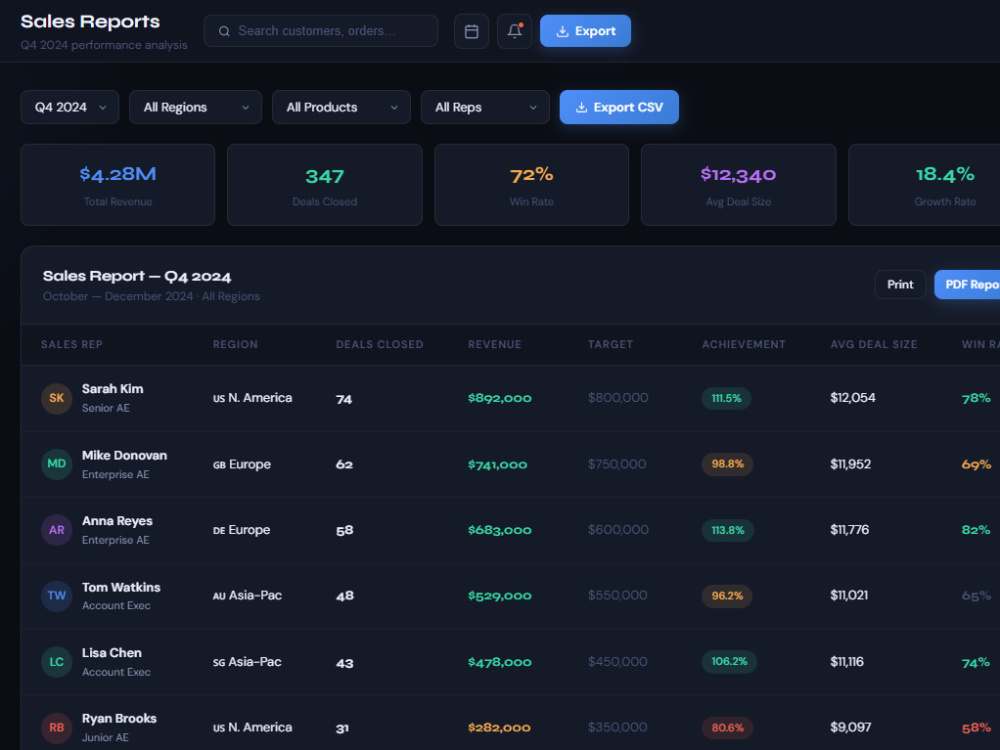Open the notifications bell icon
The height and width of the screenshot is (750, 1000).
(x=514, y=31)
